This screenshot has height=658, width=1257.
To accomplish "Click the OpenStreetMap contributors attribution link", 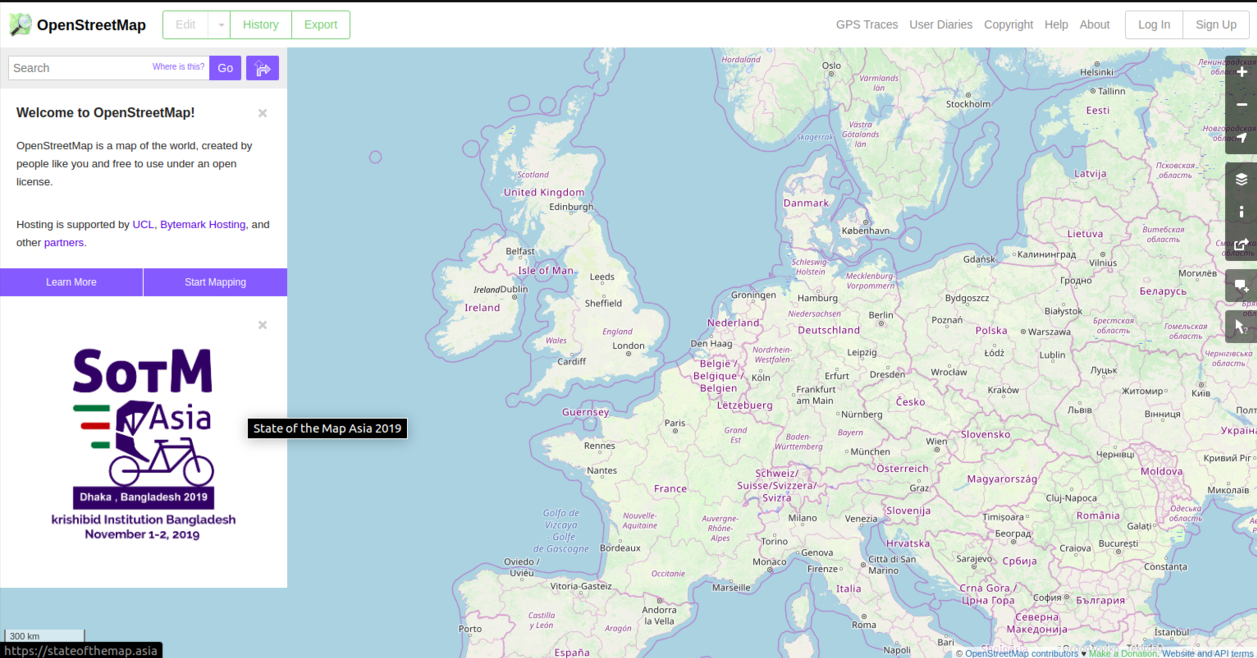I will (1022, 653).
